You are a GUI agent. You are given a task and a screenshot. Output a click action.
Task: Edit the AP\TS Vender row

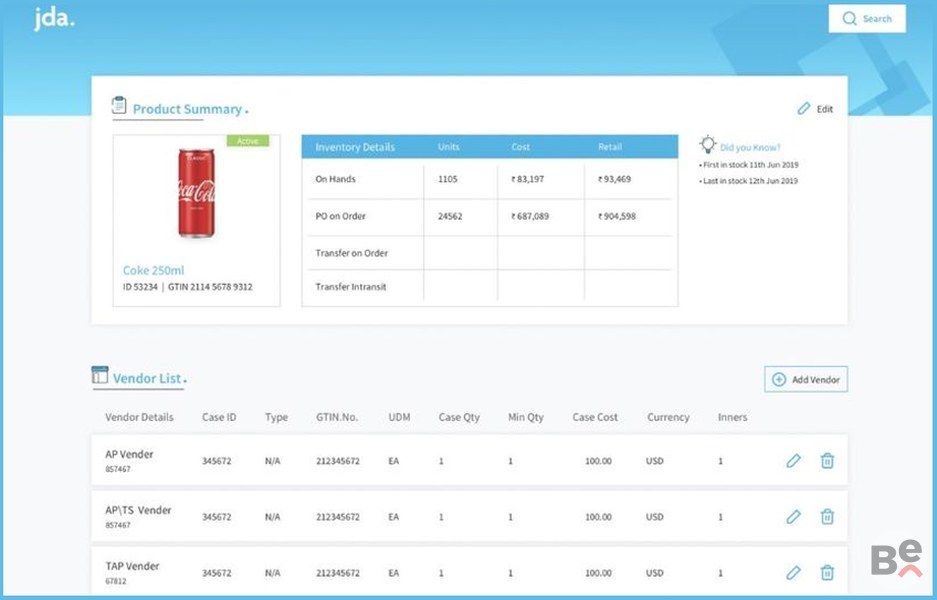[x=794, y=517]
